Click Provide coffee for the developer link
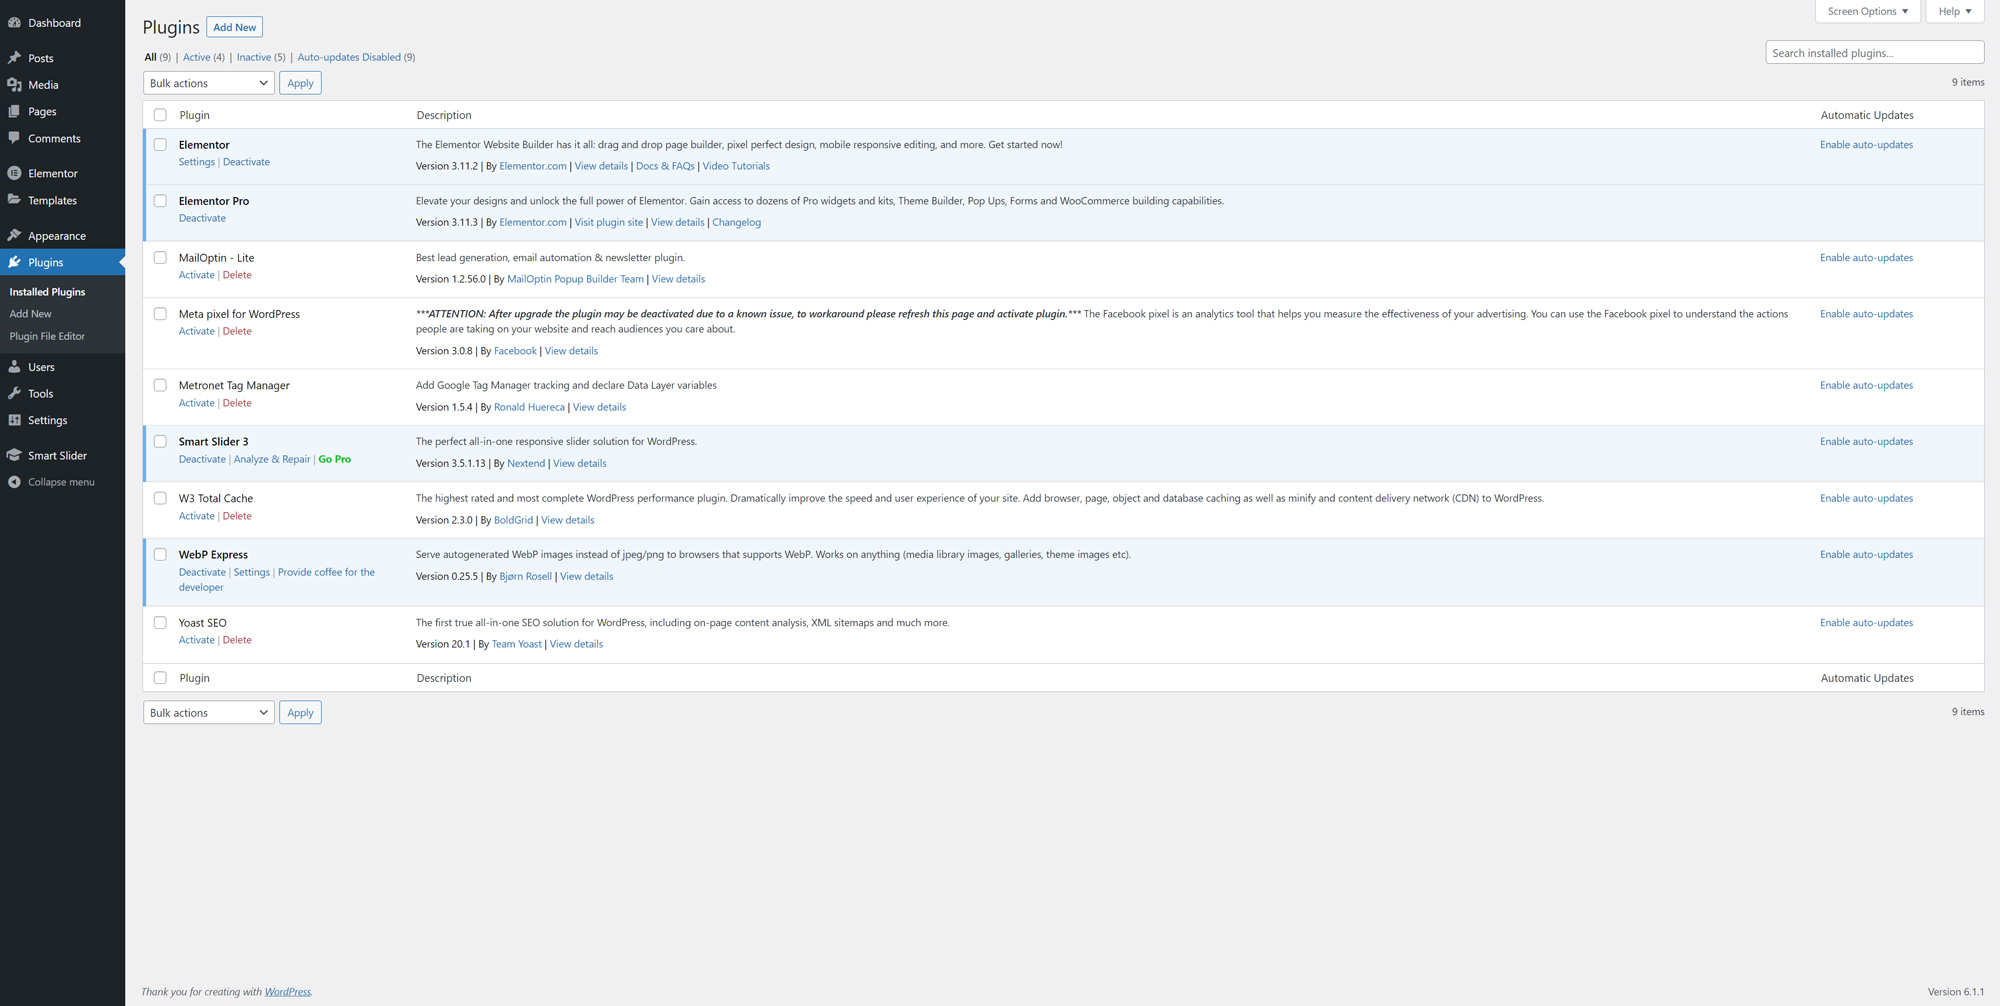 [x=277, y=580]
